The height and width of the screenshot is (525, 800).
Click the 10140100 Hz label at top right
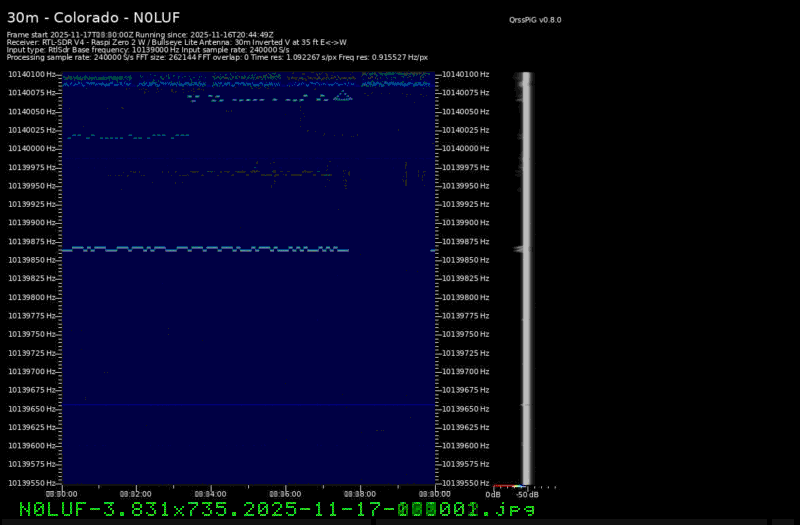(465, 74)
